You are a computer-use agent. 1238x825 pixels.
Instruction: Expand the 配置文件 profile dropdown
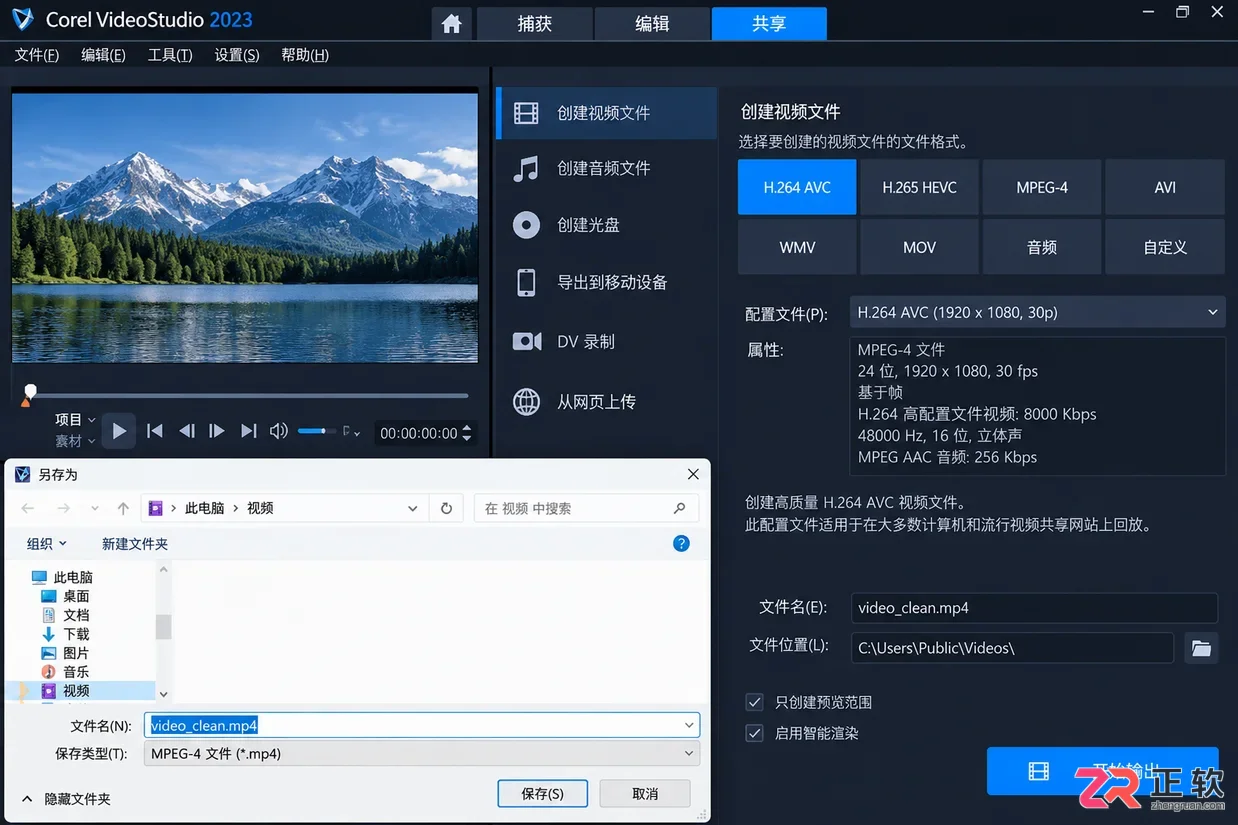click(1212, 312)
